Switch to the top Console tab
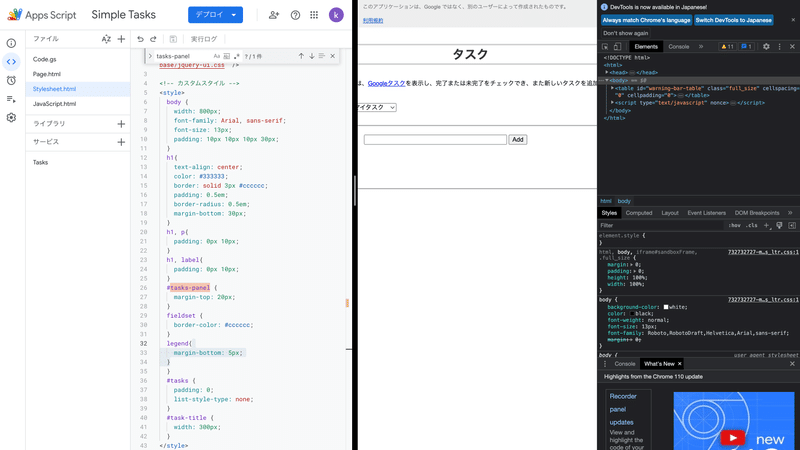 pyautogui.click(x=679, y=46)
